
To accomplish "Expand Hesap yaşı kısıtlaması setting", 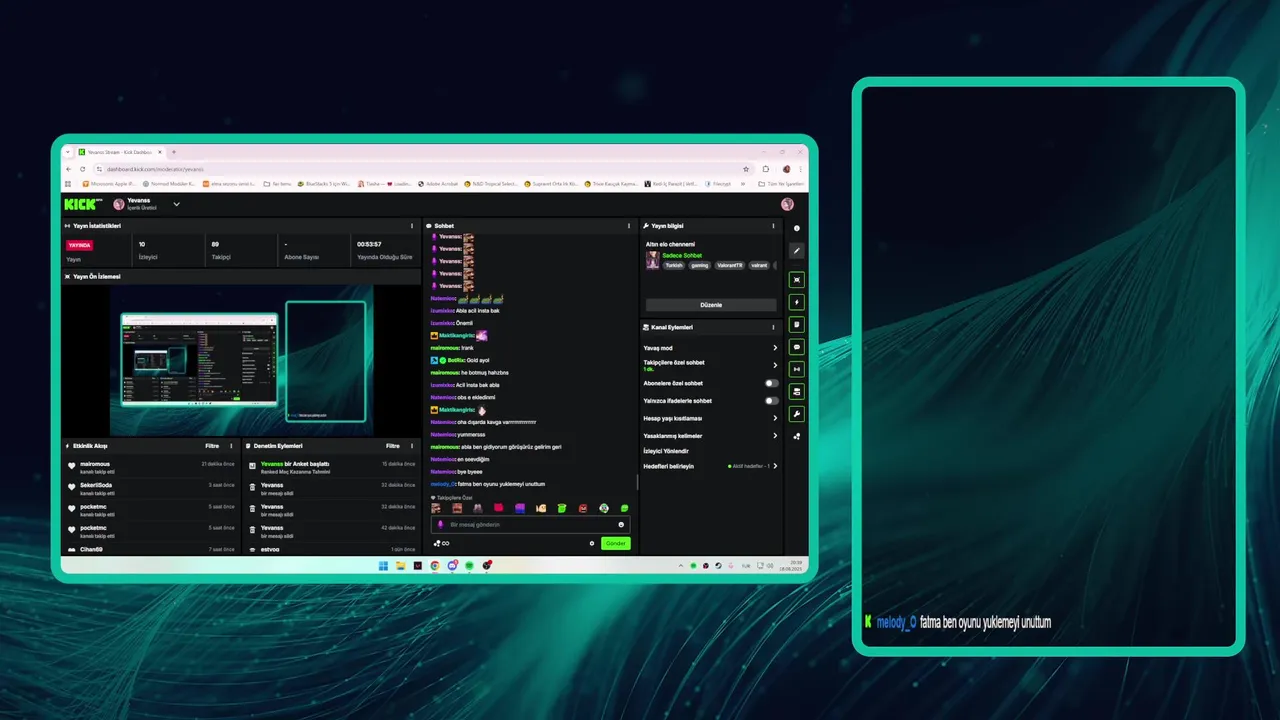I will 775,418.
